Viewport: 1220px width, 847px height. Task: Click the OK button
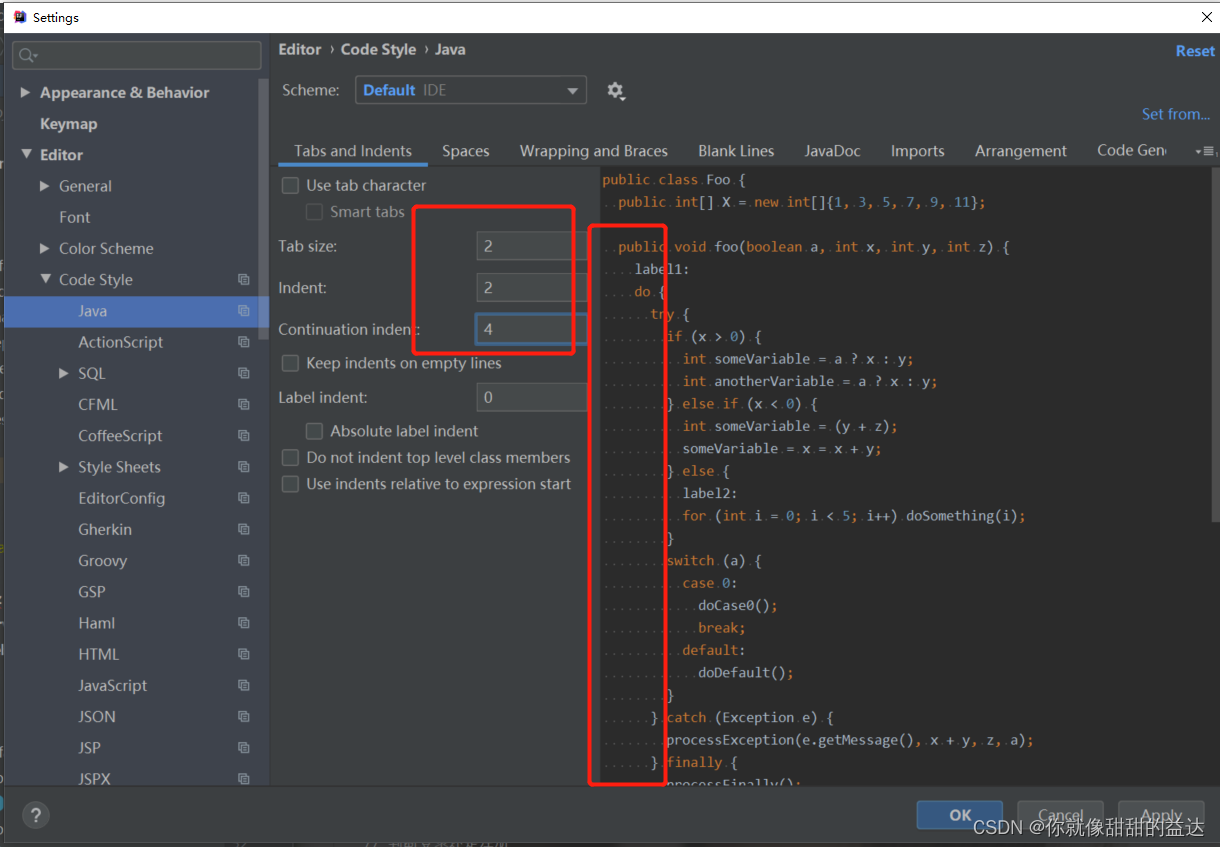959,815
